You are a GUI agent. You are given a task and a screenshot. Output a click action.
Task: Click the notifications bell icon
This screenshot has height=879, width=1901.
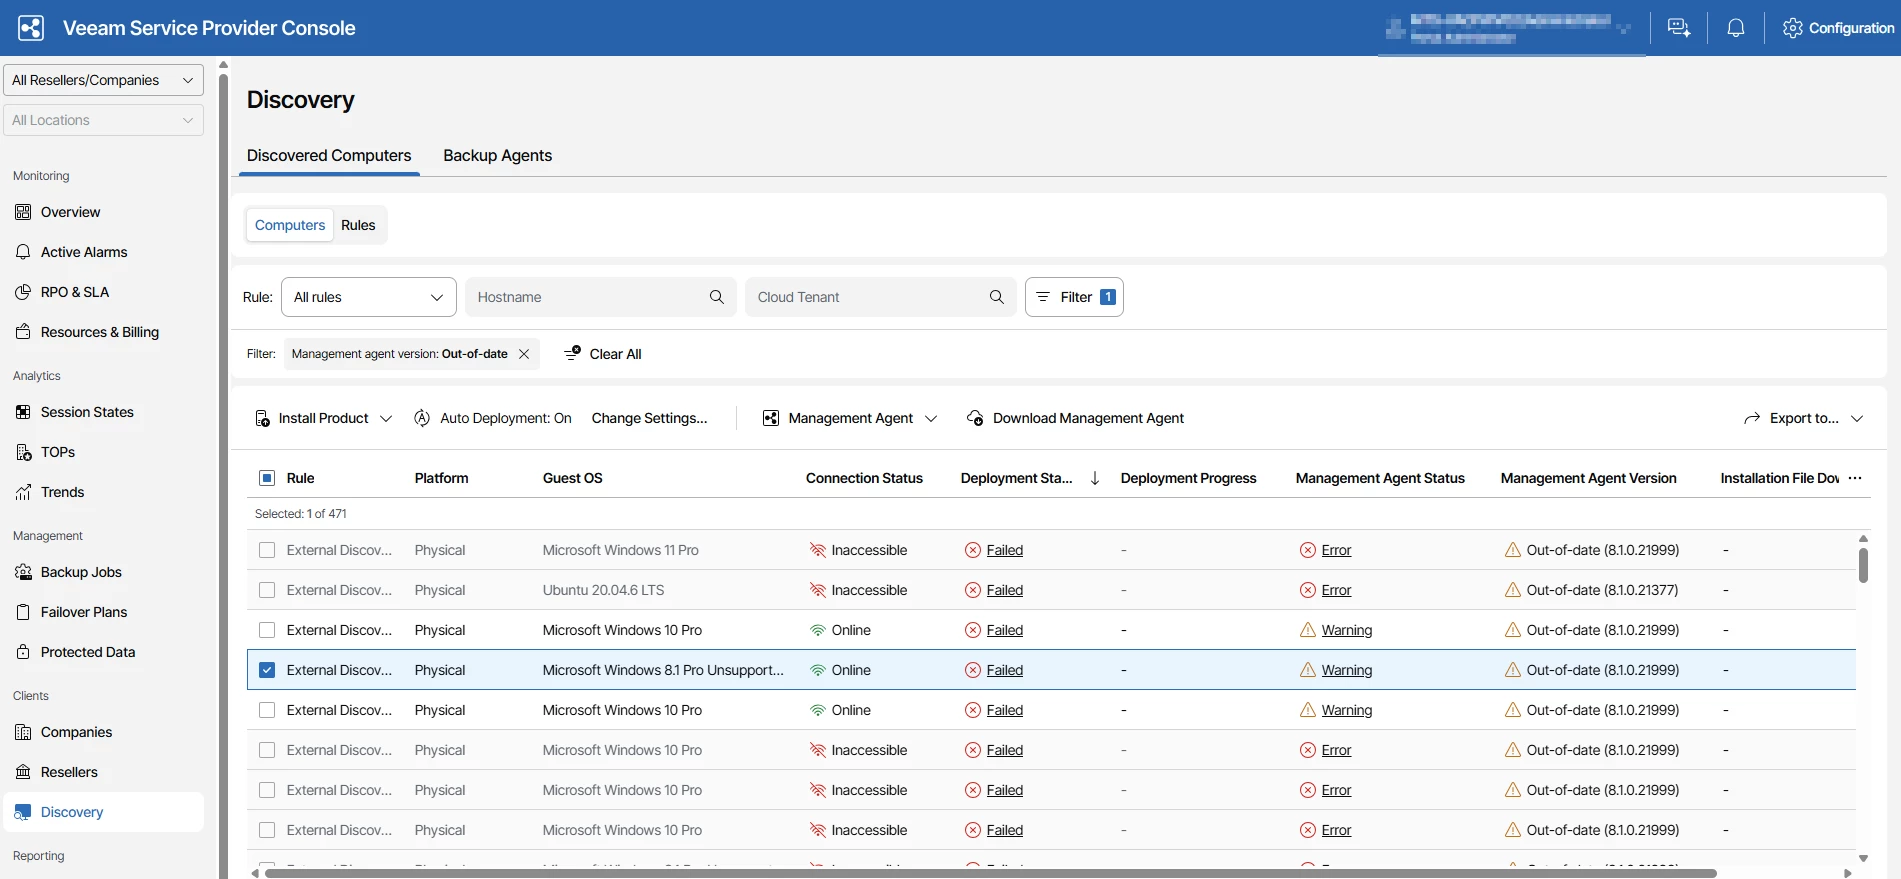(1735, 28)
